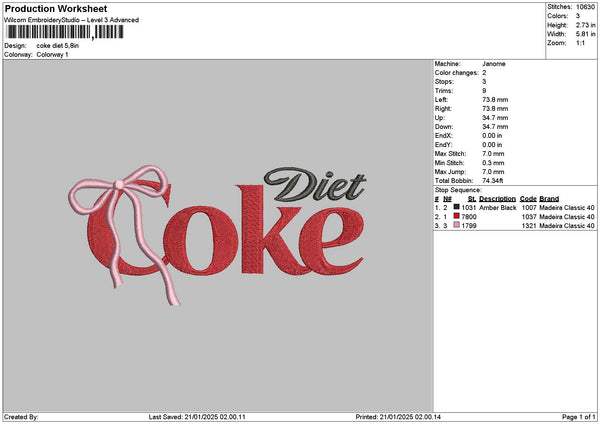The height and width of the screenshot is (424, 600).
Task: Click the Total Bobbin value '74.34ft'
Action: [x=492, y=181]
